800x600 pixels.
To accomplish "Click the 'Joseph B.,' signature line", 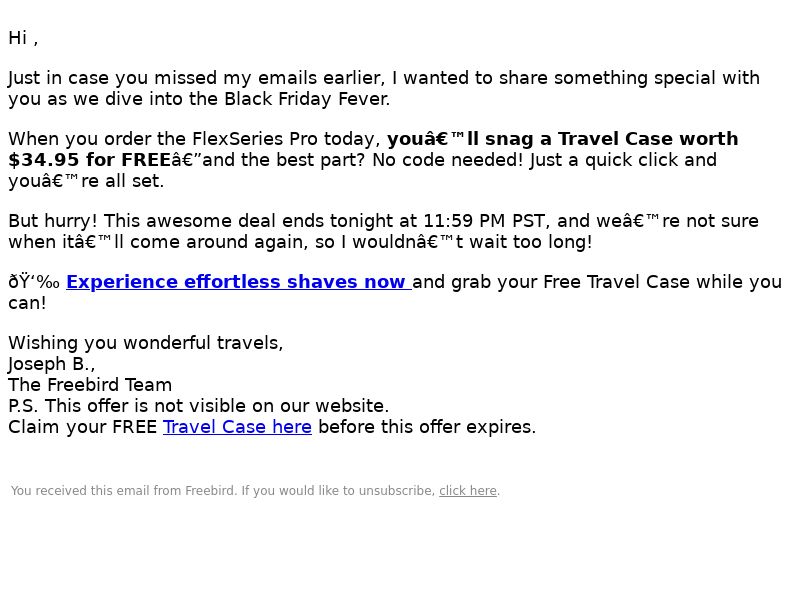I will pos(52,364).
